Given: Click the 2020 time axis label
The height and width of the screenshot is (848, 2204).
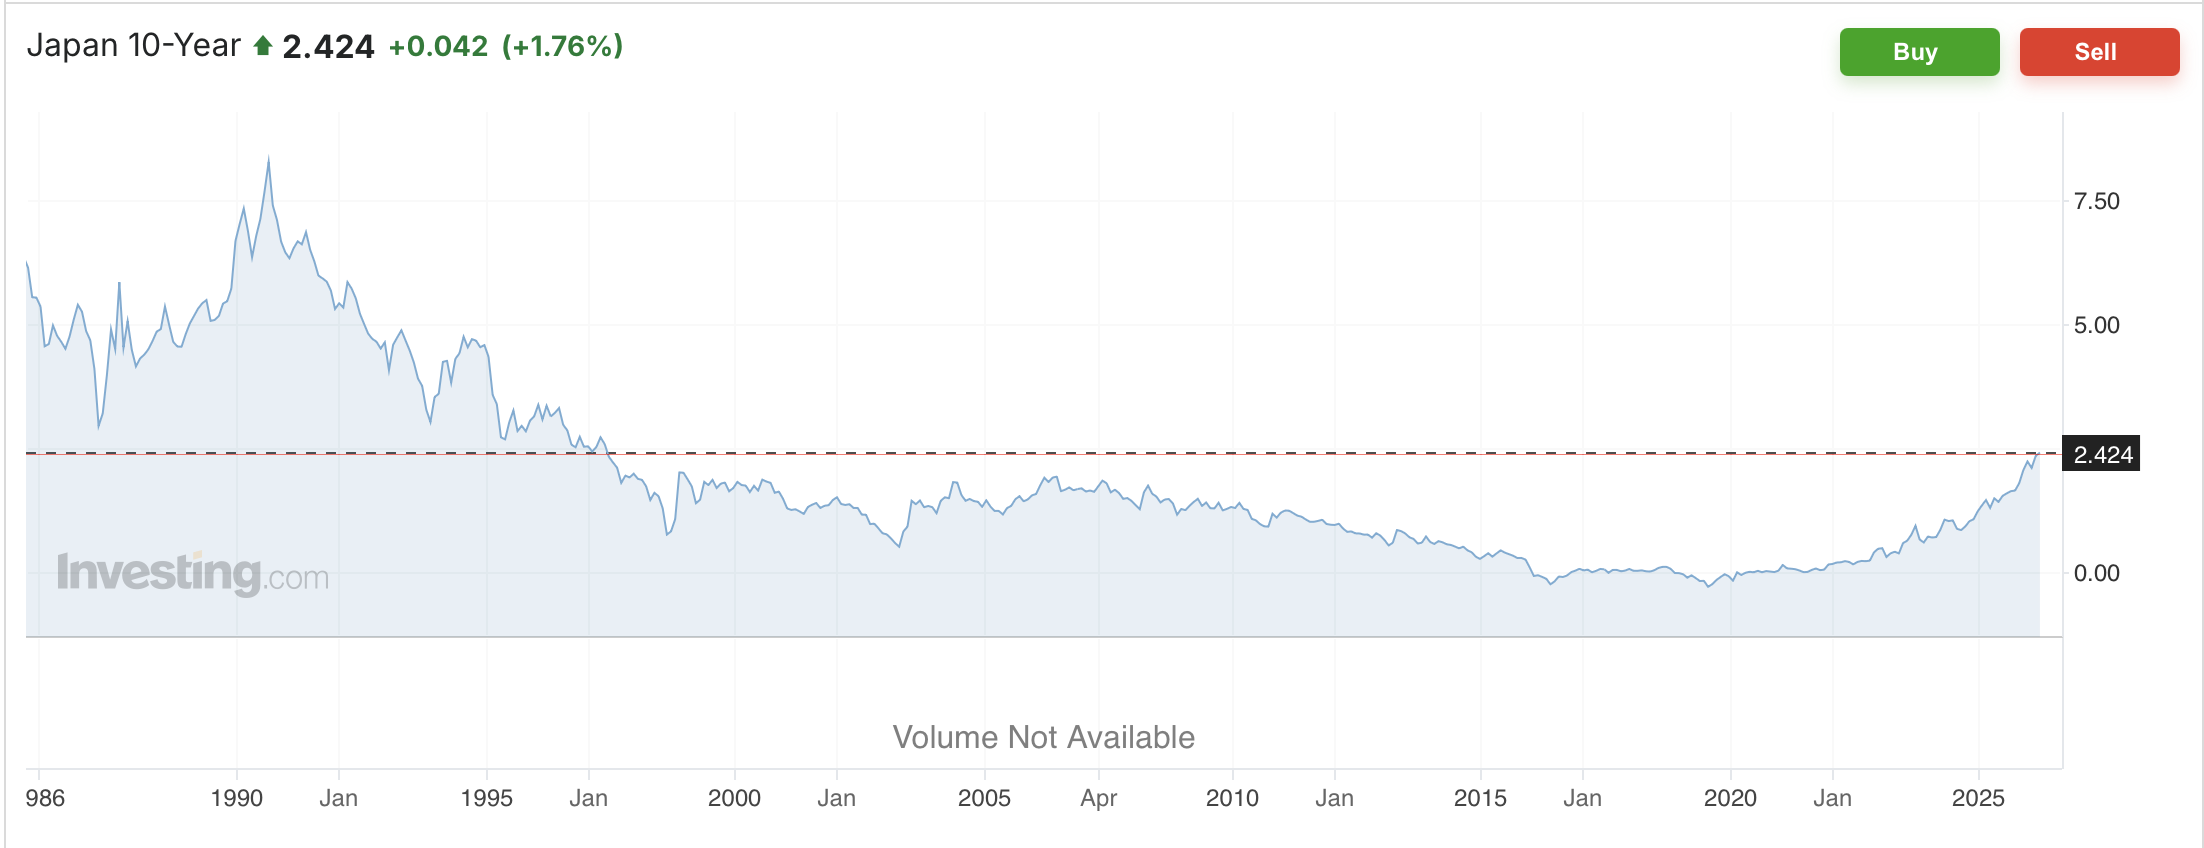Looking at the screenshot, I should pos(1730,798).
